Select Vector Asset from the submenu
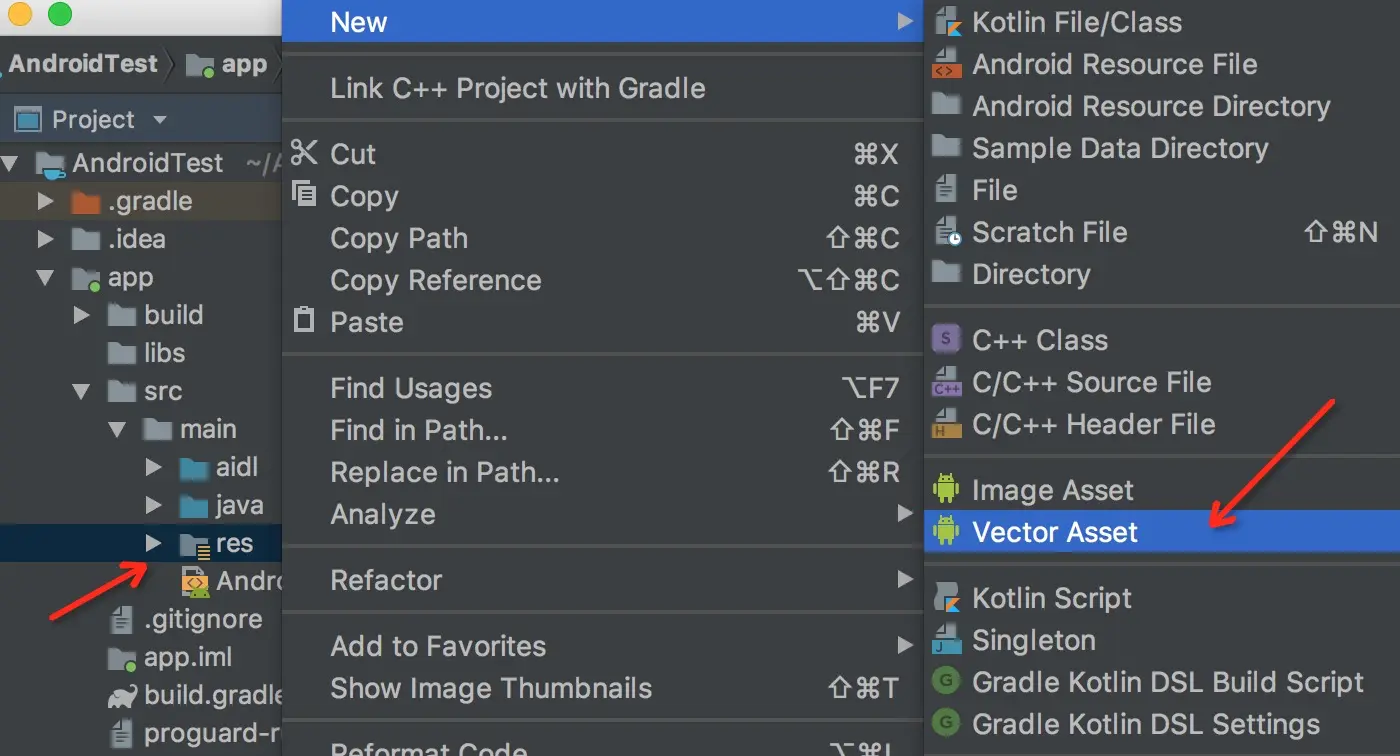The image size is (1400, 756). [1055, 532]
